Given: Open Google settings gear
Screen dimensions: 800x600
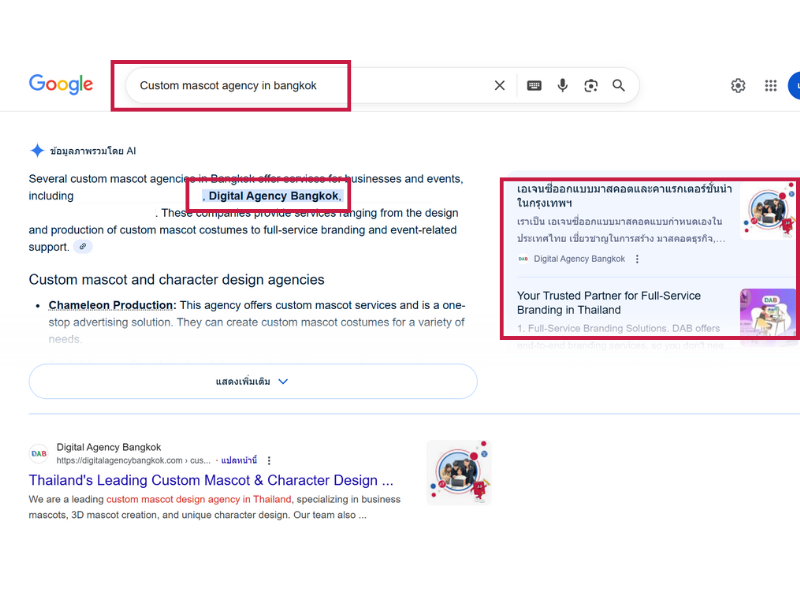Looking at the screenshot, I should click(738, 86).
